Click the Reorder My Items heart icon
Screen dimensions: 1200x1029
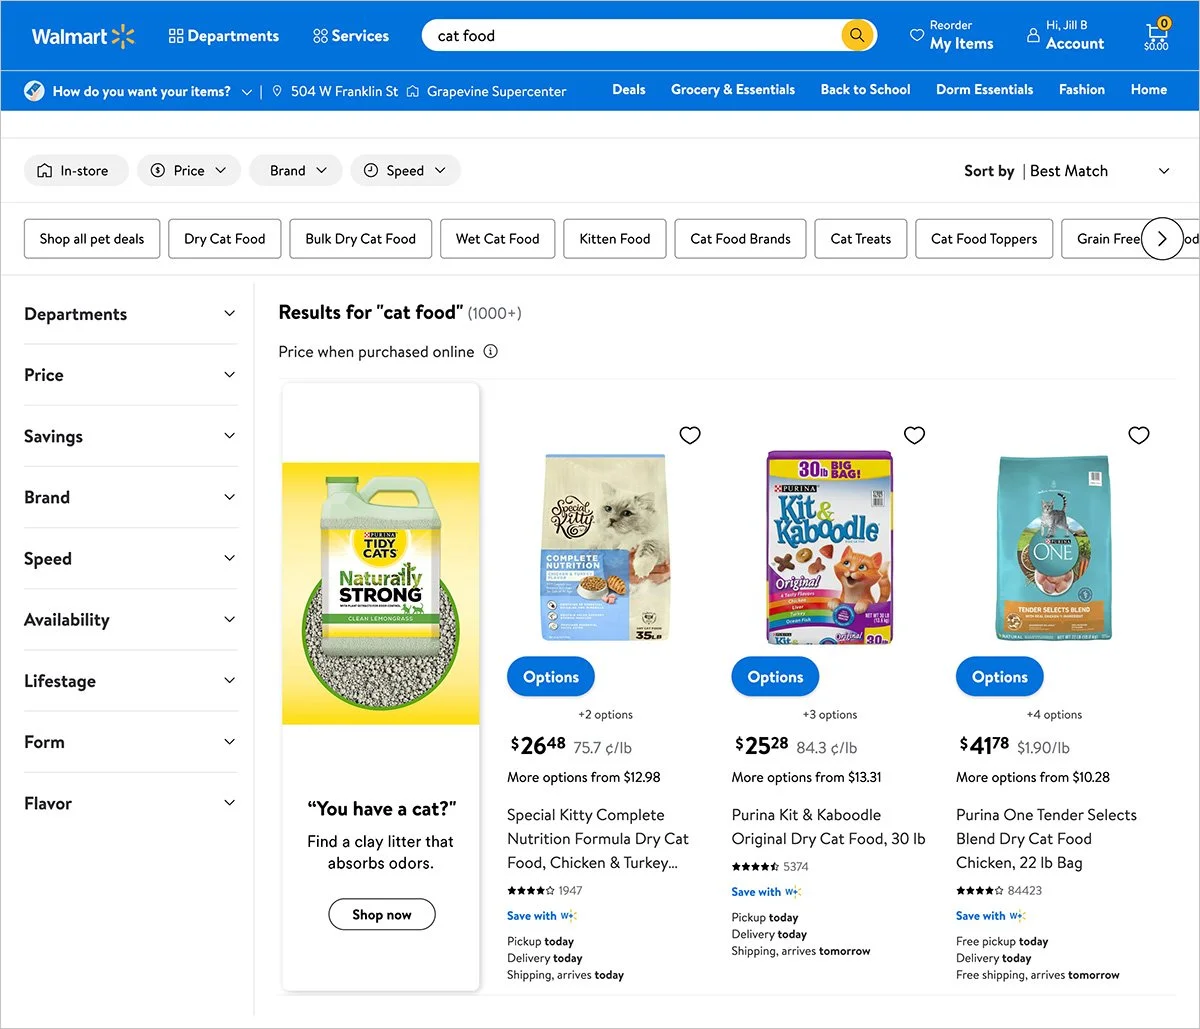[916, 36]
